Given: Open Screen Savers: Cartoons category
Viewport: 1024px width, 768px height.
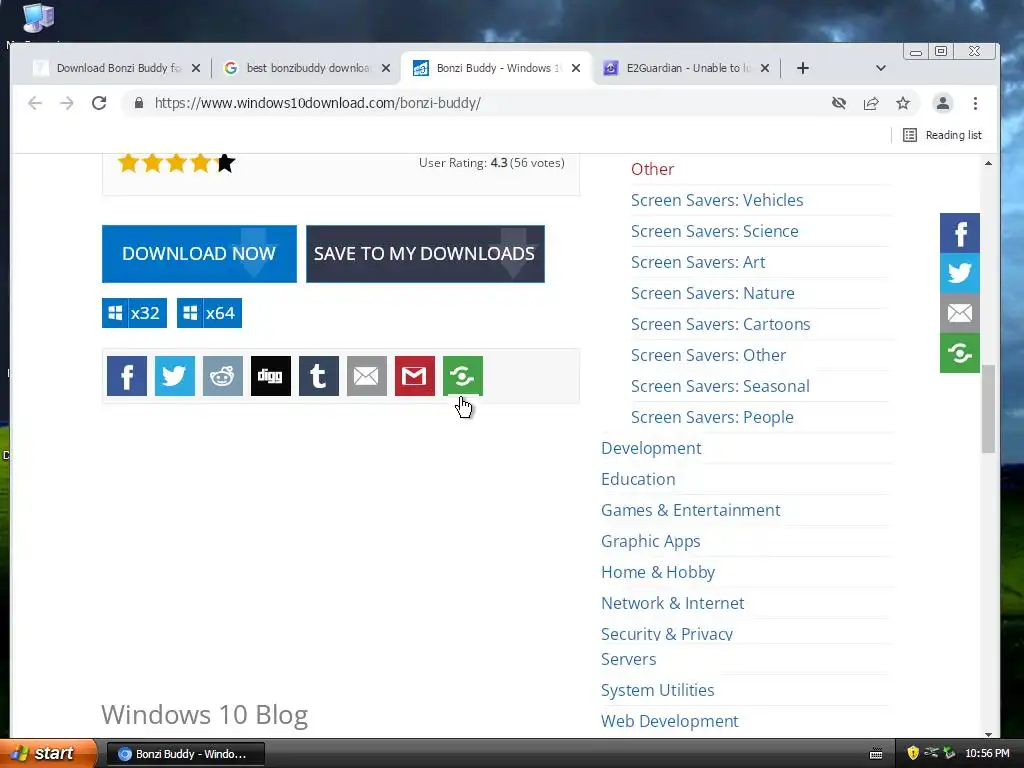Looking at the screenshot, I should point(720,324).
